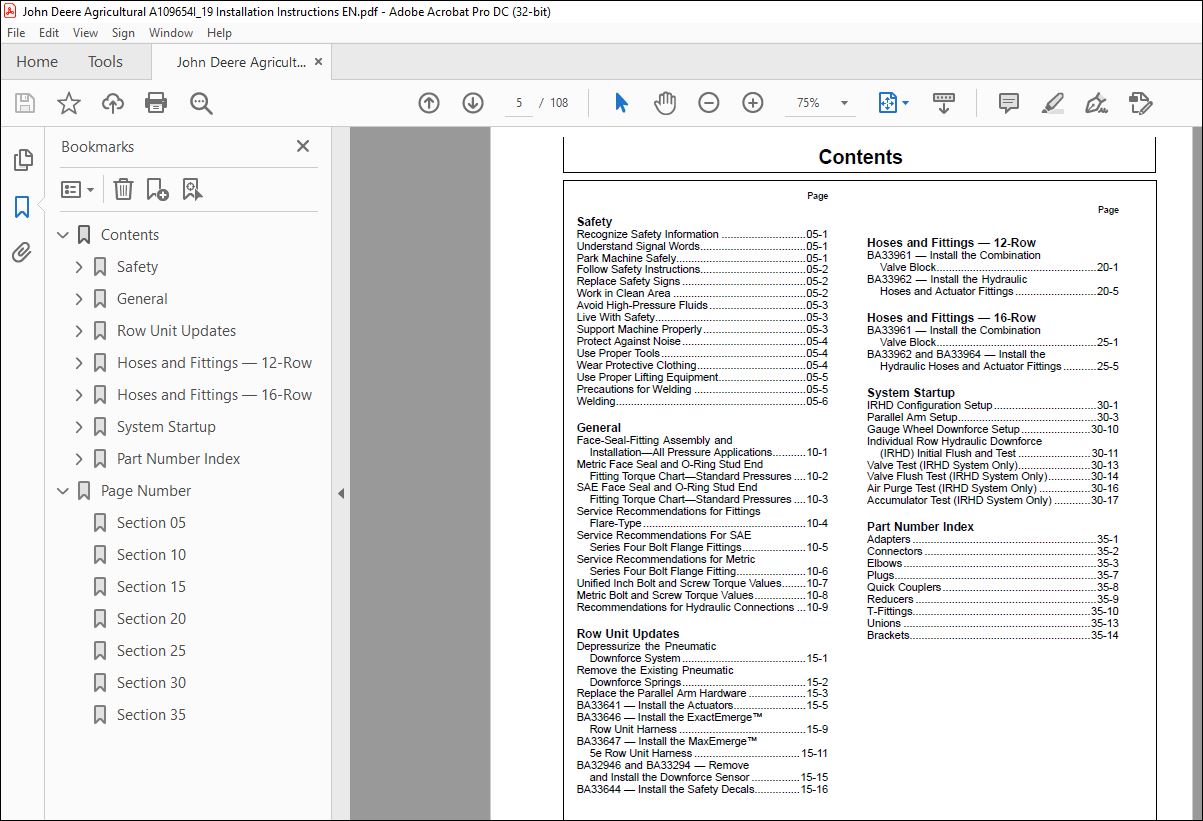Open the Edit menu
This screenshot has width=1203, height=821.
pyautogui.click(x=49, y=33)
